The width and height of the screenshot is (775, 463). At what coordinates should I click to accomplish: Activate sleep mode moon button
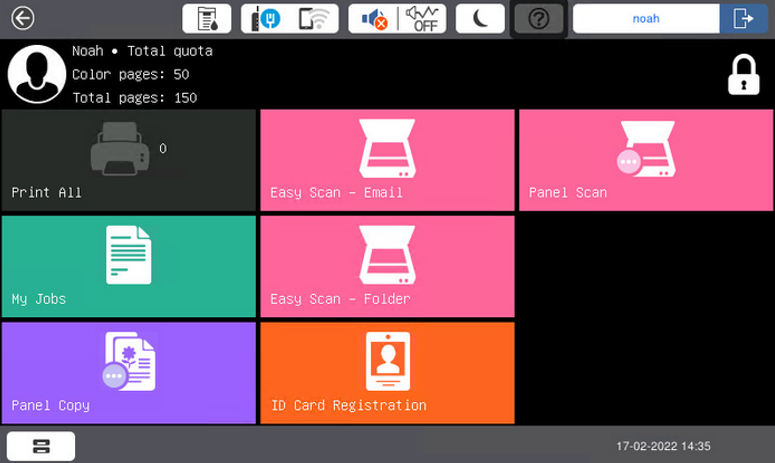480,19
